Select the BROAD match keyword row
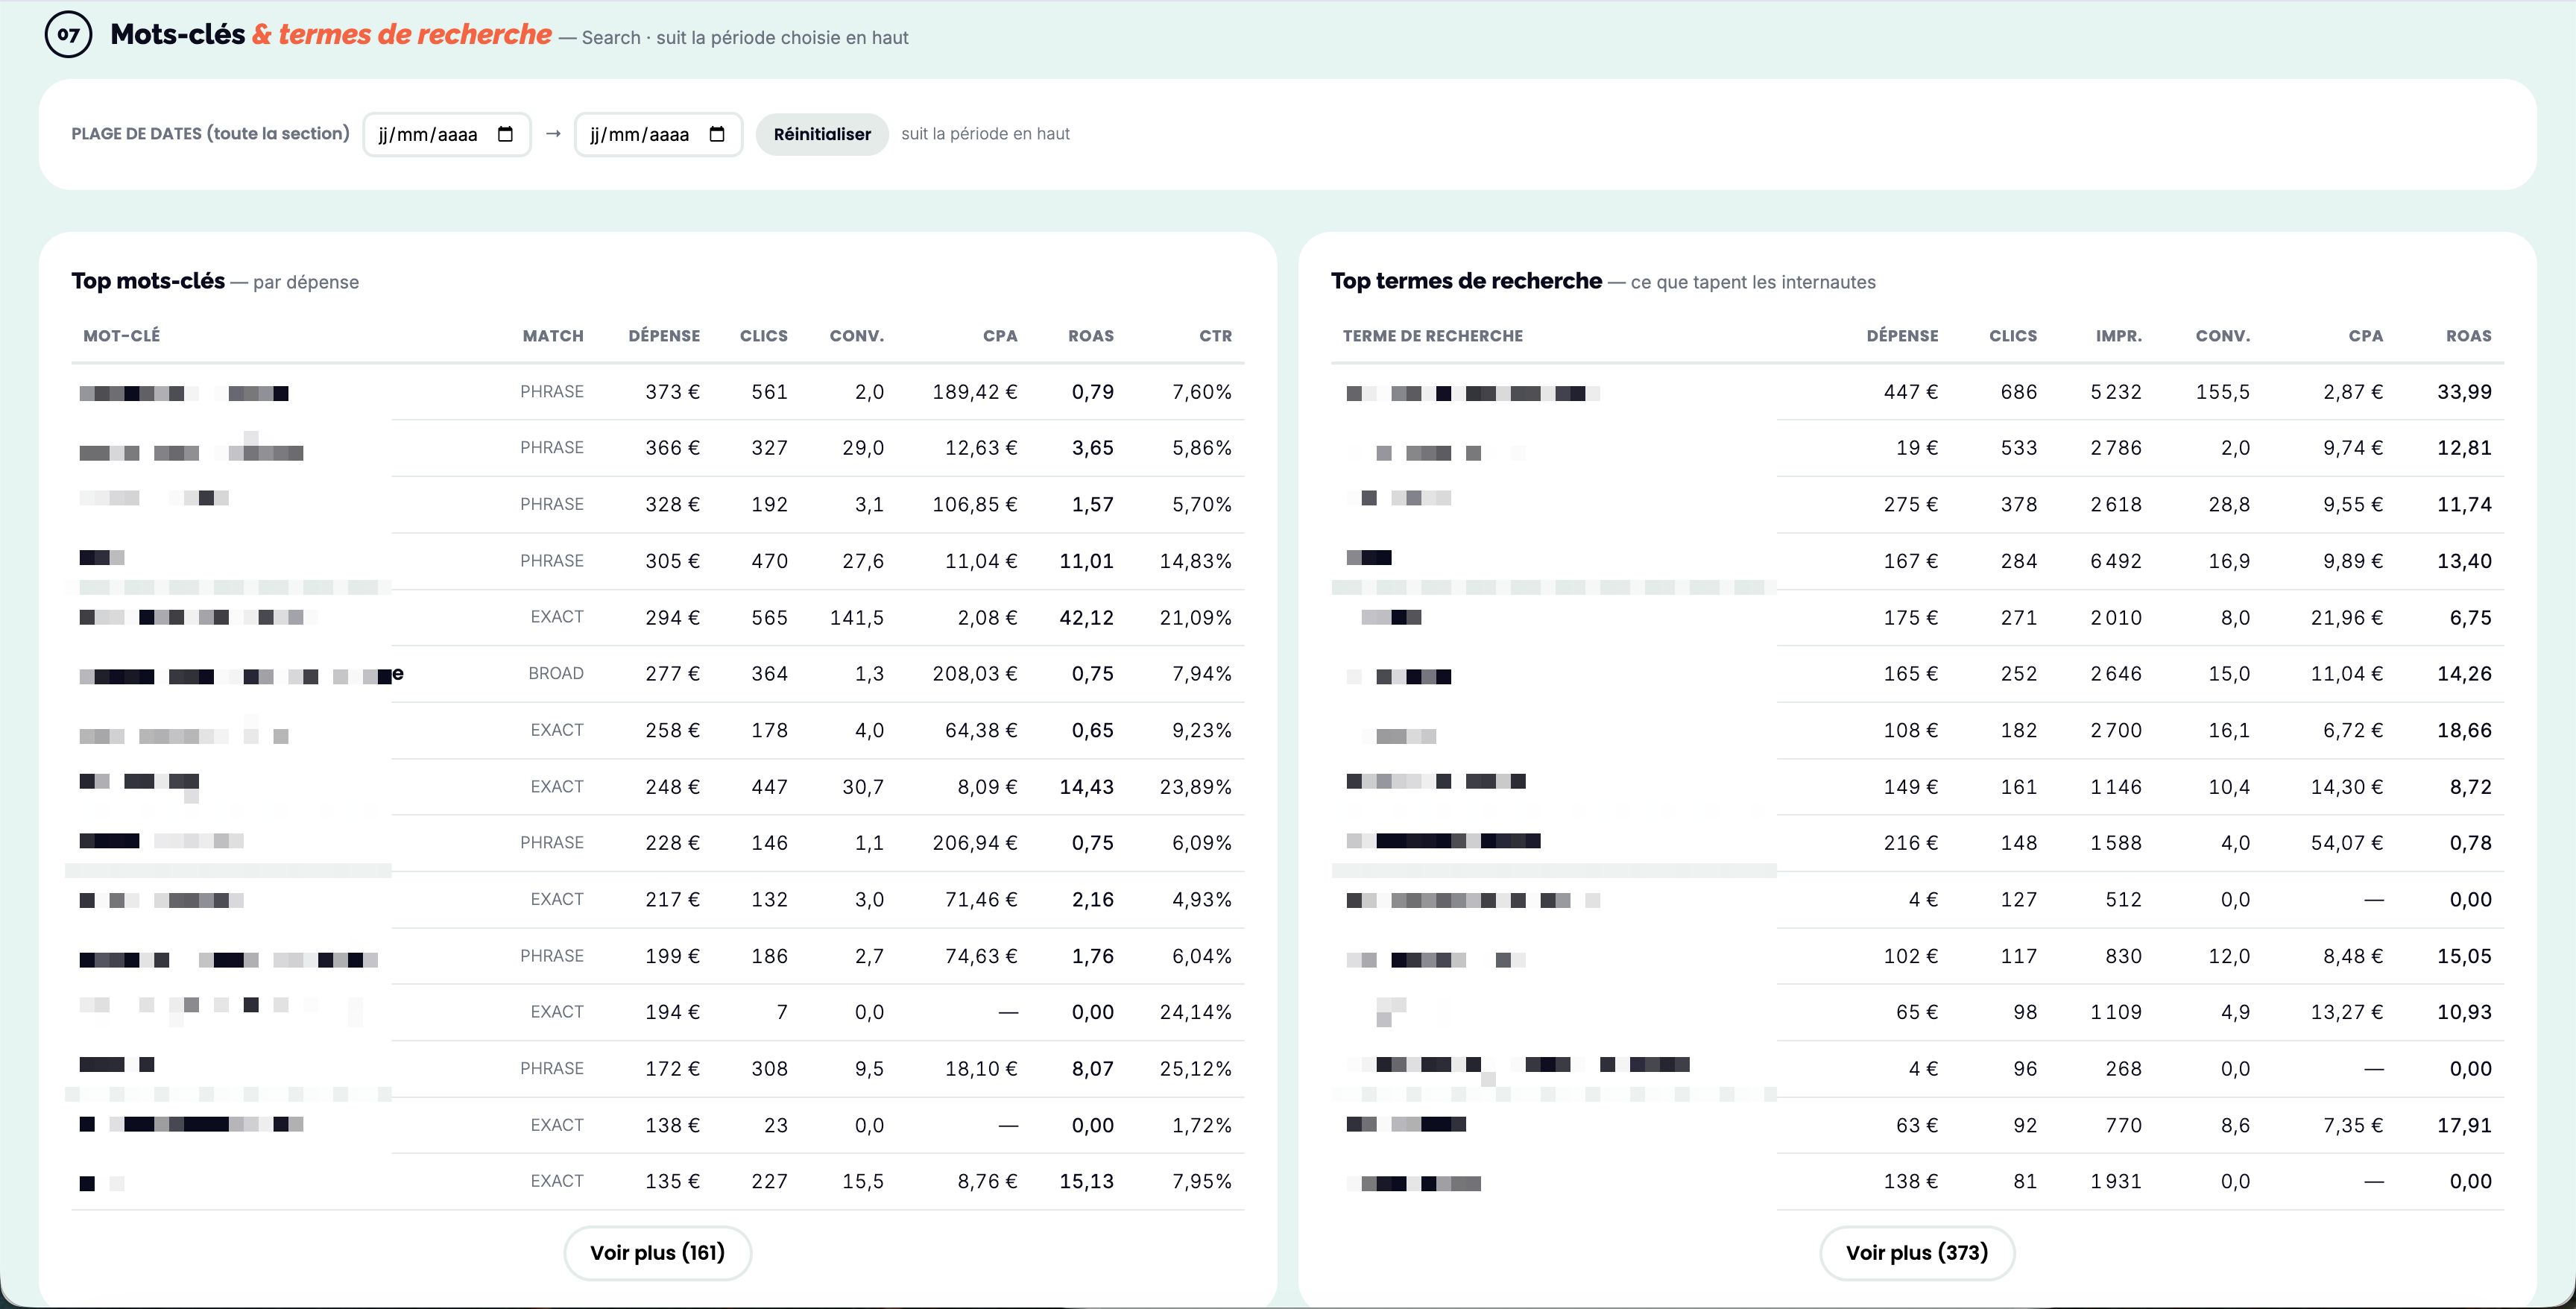The height and width of the screenshot is (1309, 2576). click(x=657, y=674)
